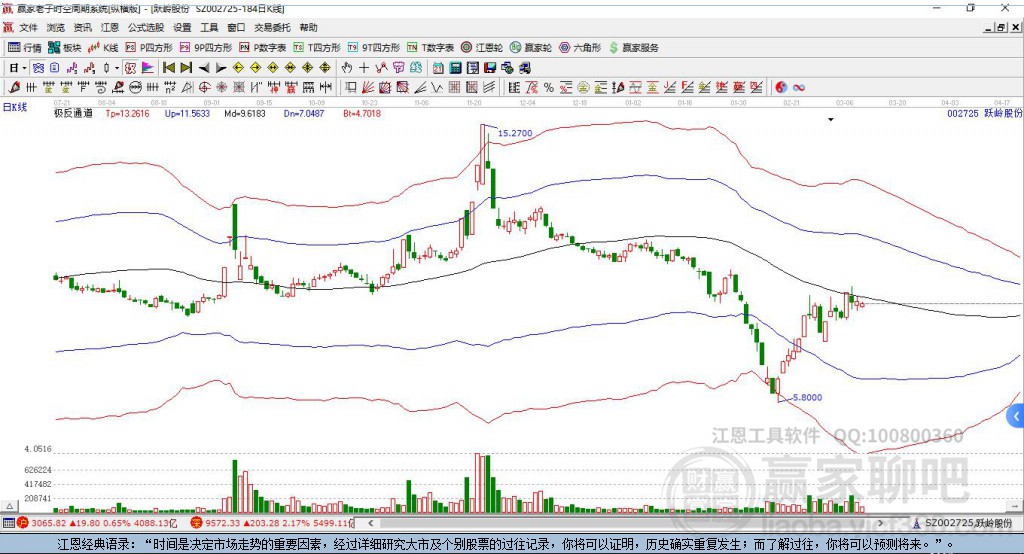Open the 赢家轮 wheel tool
Image resolution: width=1024 pixels, height=554 pixels.
(x=531, y=48)
